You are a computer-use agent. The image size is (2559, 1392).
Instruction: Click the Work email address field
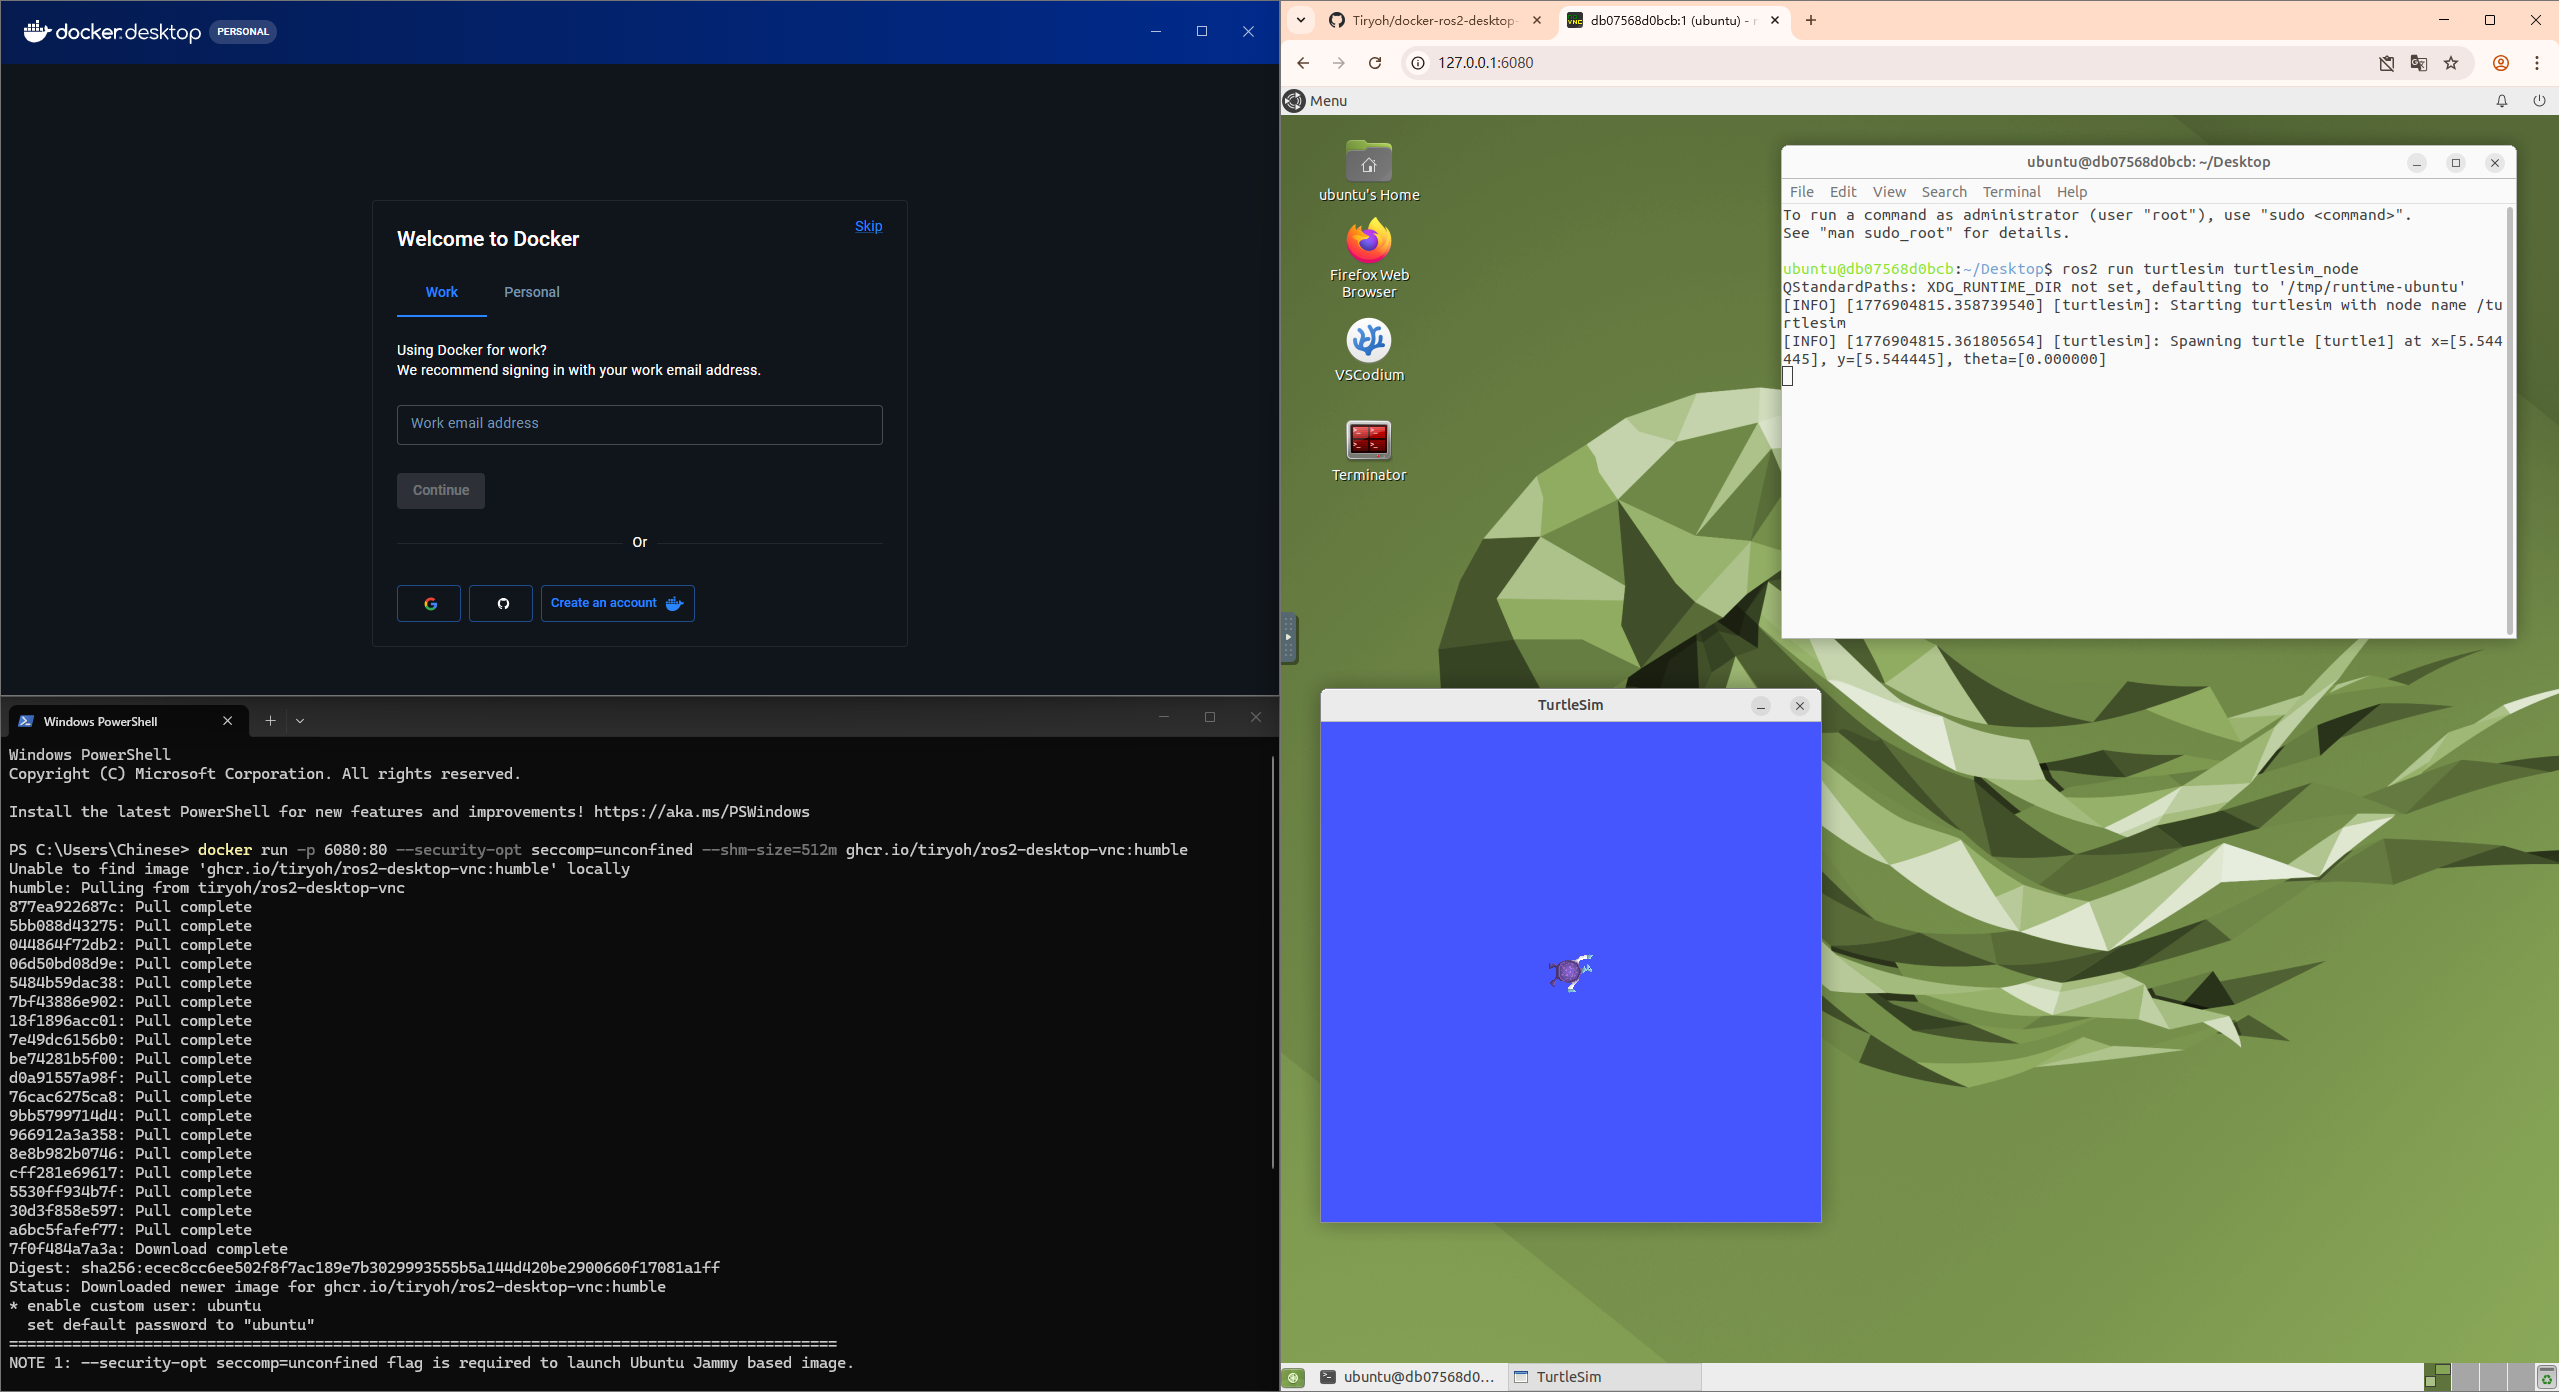coord(639,424)
